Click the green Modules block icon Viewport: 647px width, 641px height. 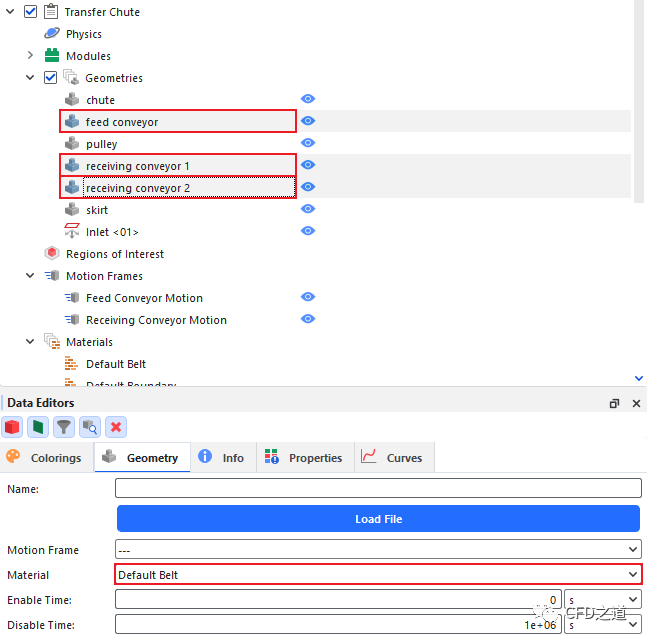pyautogui.click(x=52, y=55)
